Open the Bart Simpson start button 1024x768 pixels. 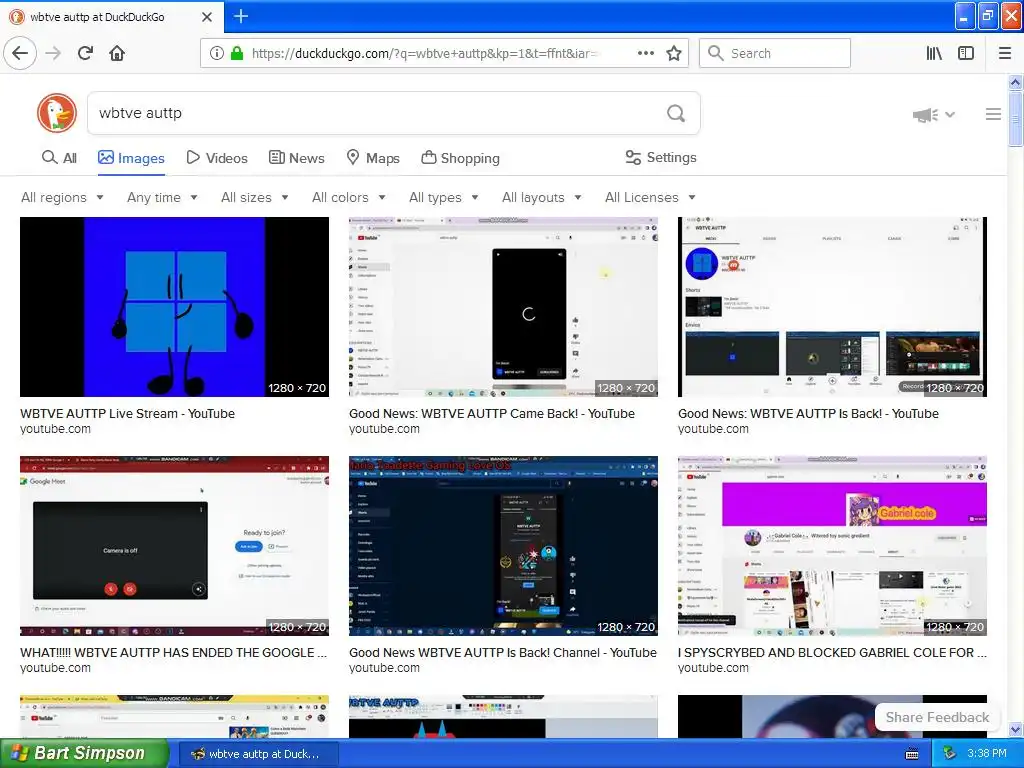[x=84, y=753]
